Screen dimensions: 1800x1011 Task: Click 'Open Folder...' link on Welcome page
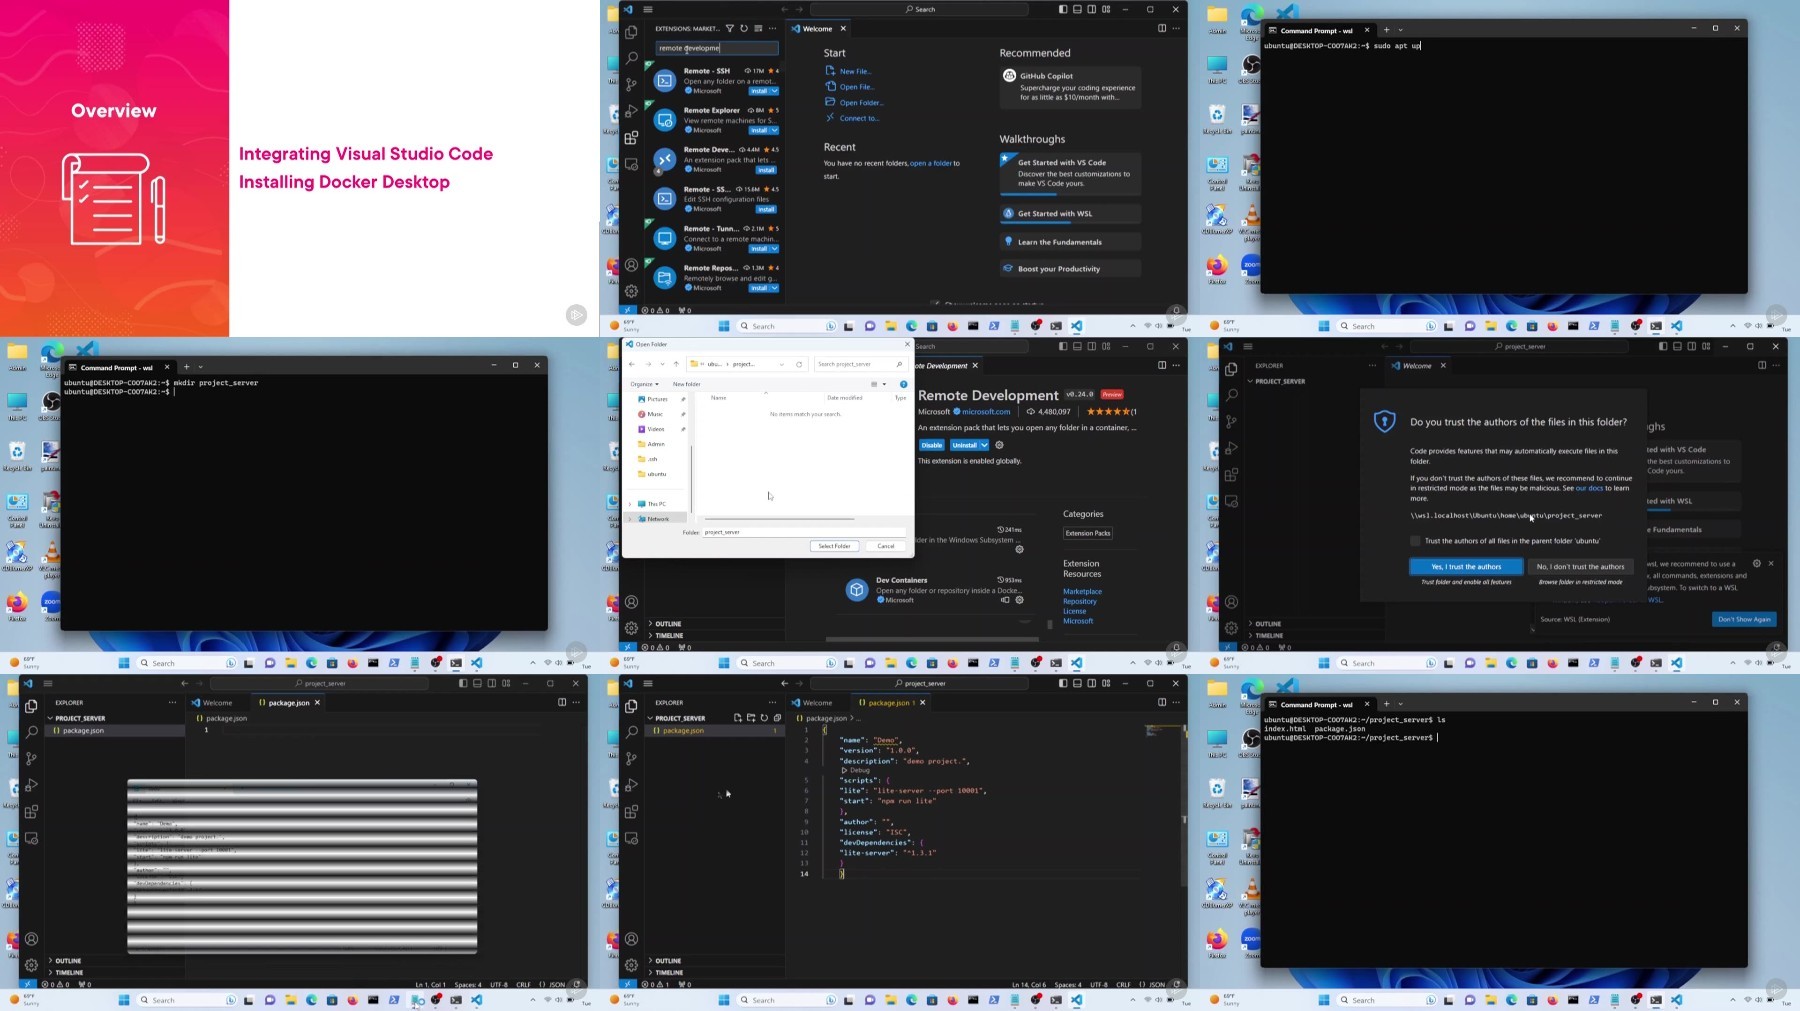point(861,102)
